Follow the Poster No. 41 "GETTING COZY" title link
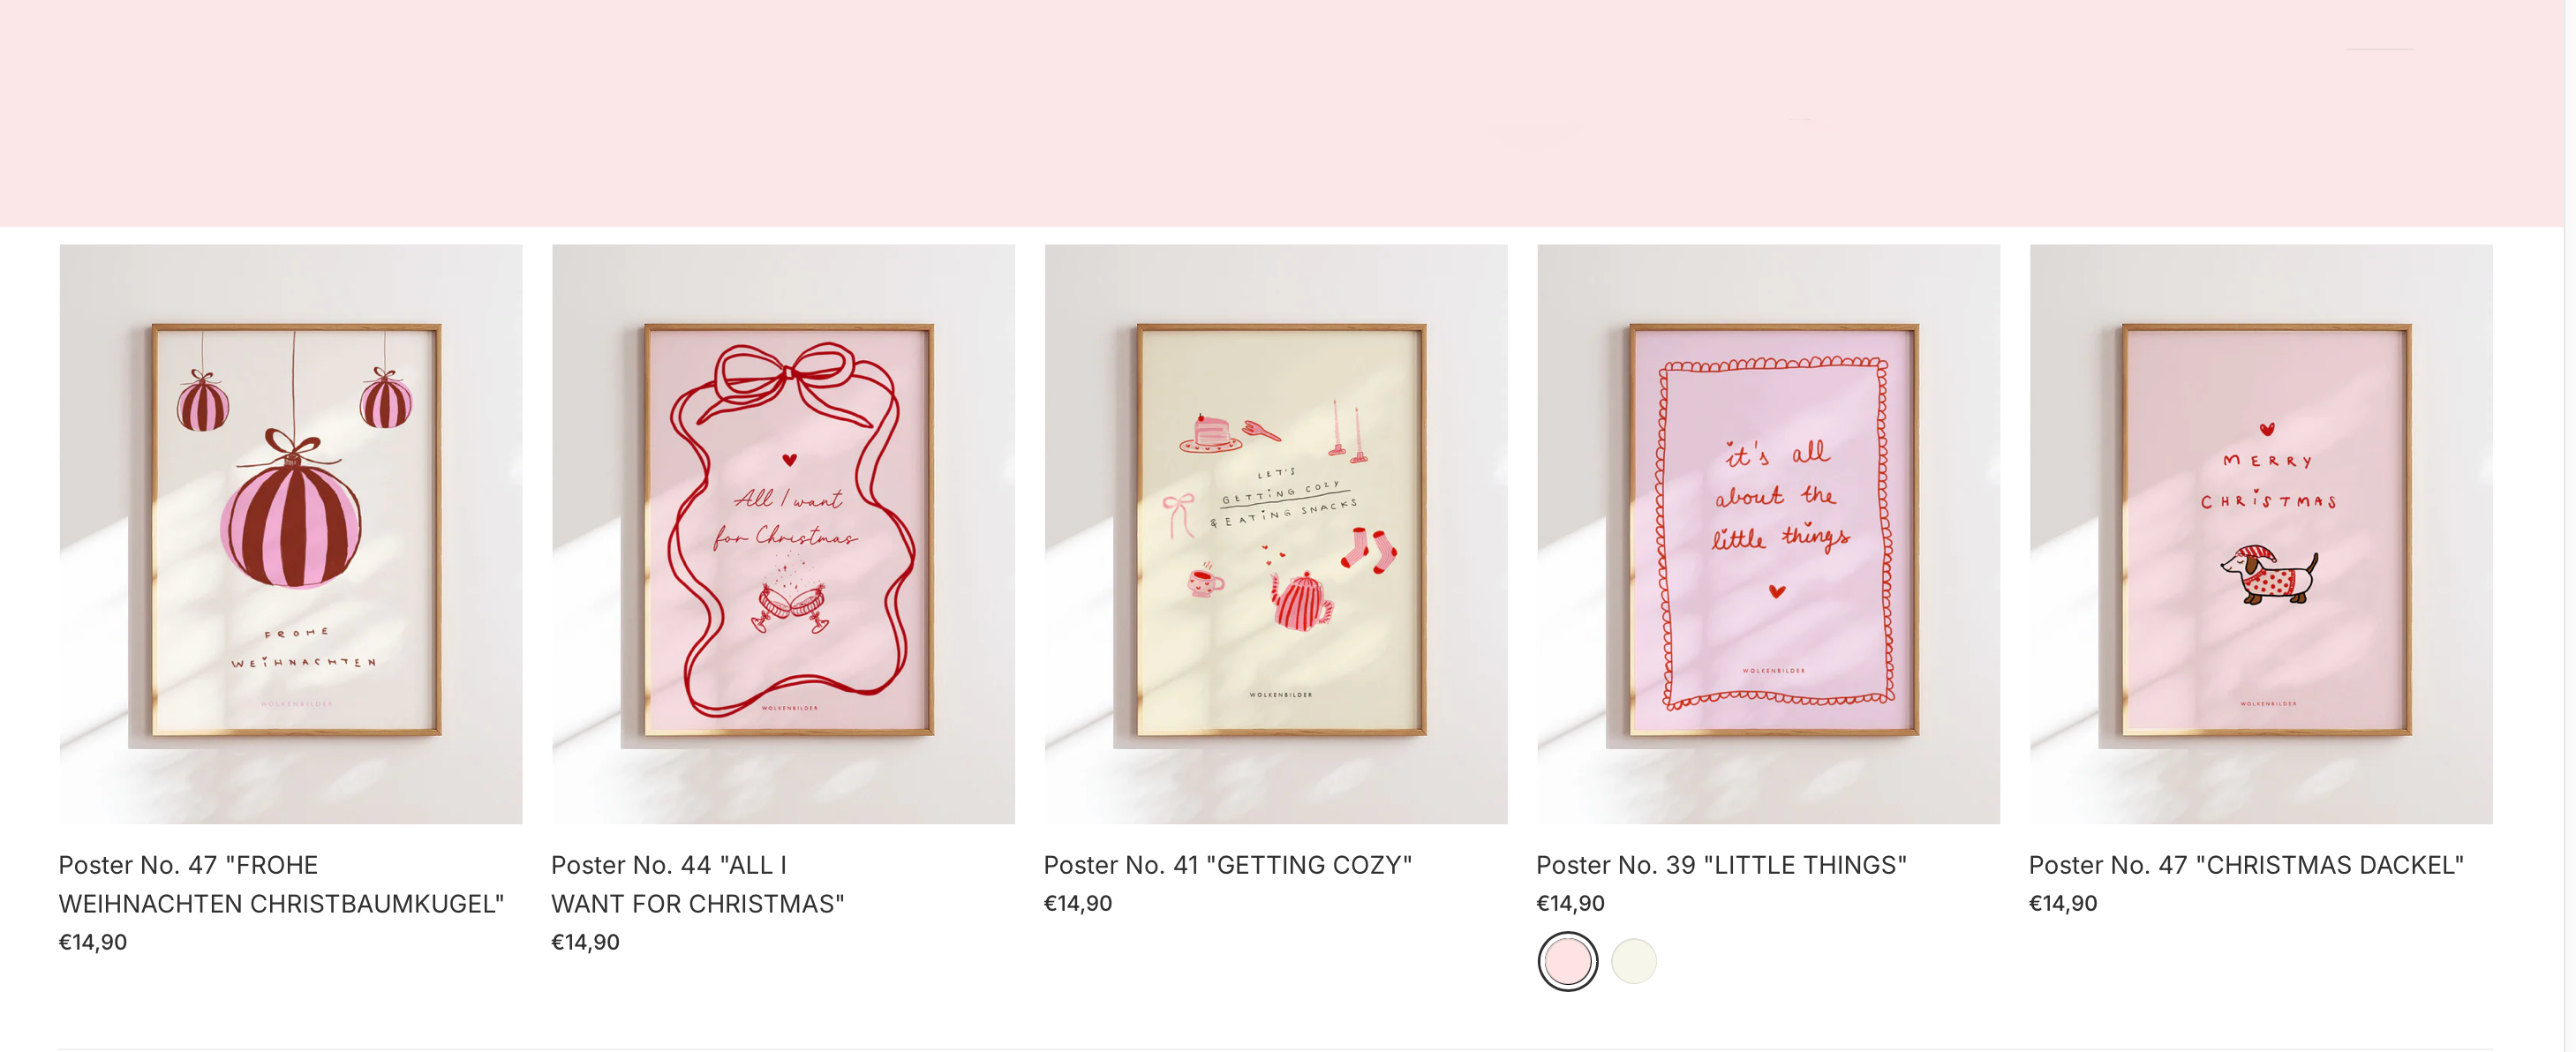The height and width of the screenshot is (1052, 2576). pyautogui.click(x=1227, y=865)
